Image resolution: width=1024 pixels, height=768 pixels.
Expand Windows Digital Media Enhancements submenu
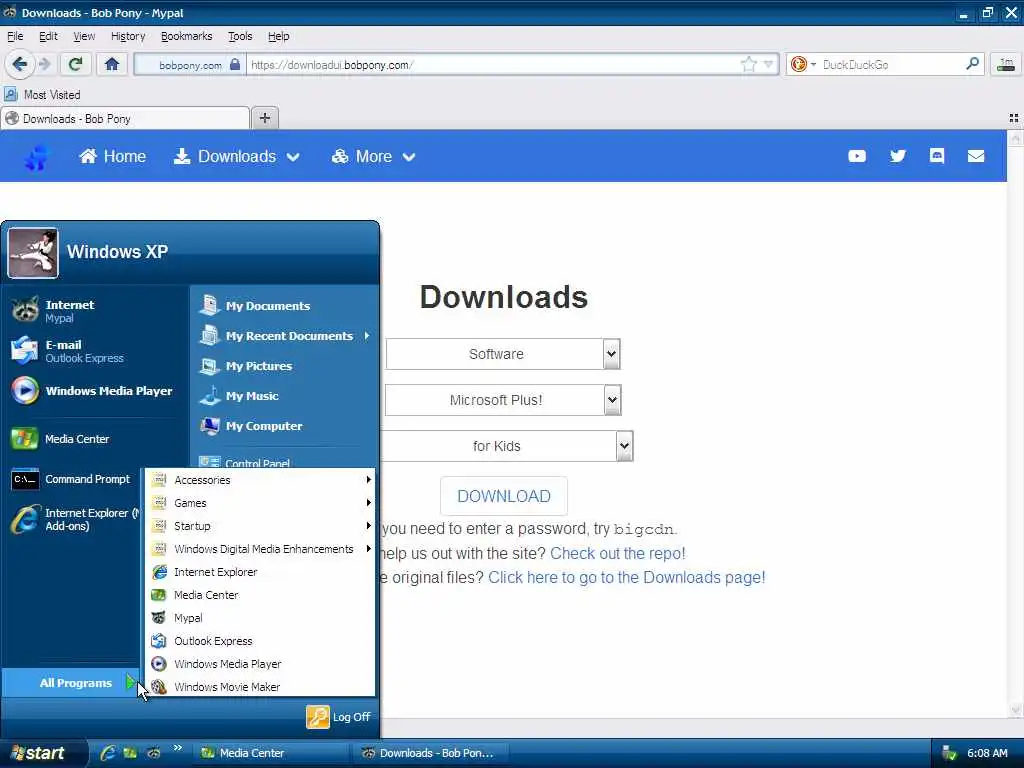tap(261, 549)
